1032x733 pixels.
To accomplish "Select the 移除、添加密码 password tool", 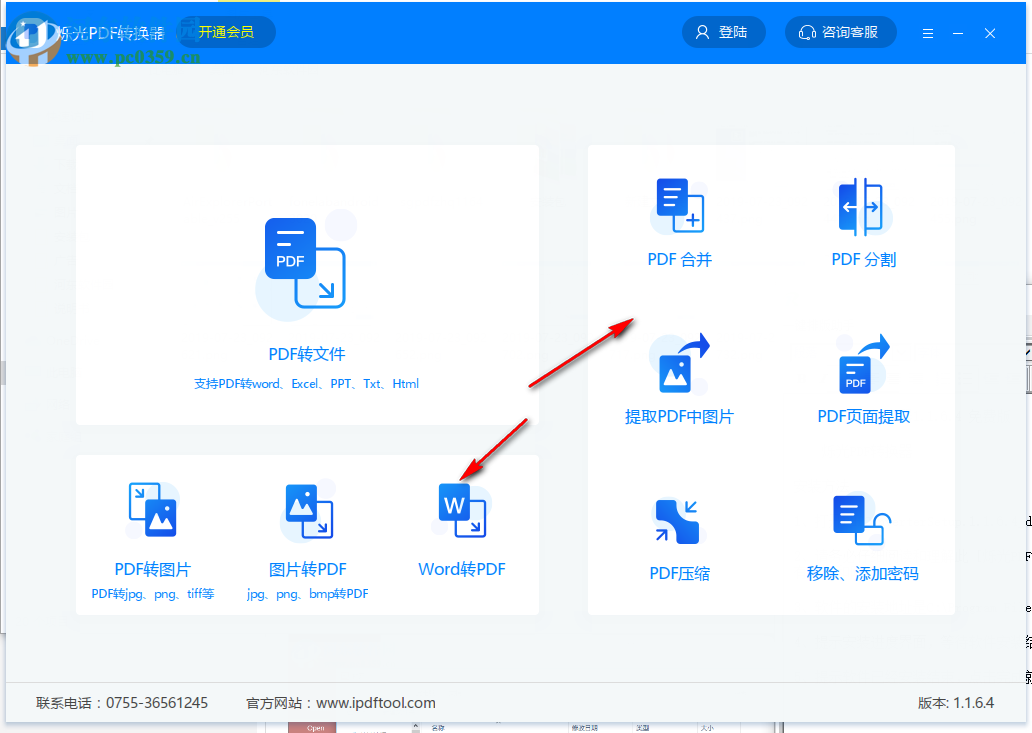I will 862,535.
